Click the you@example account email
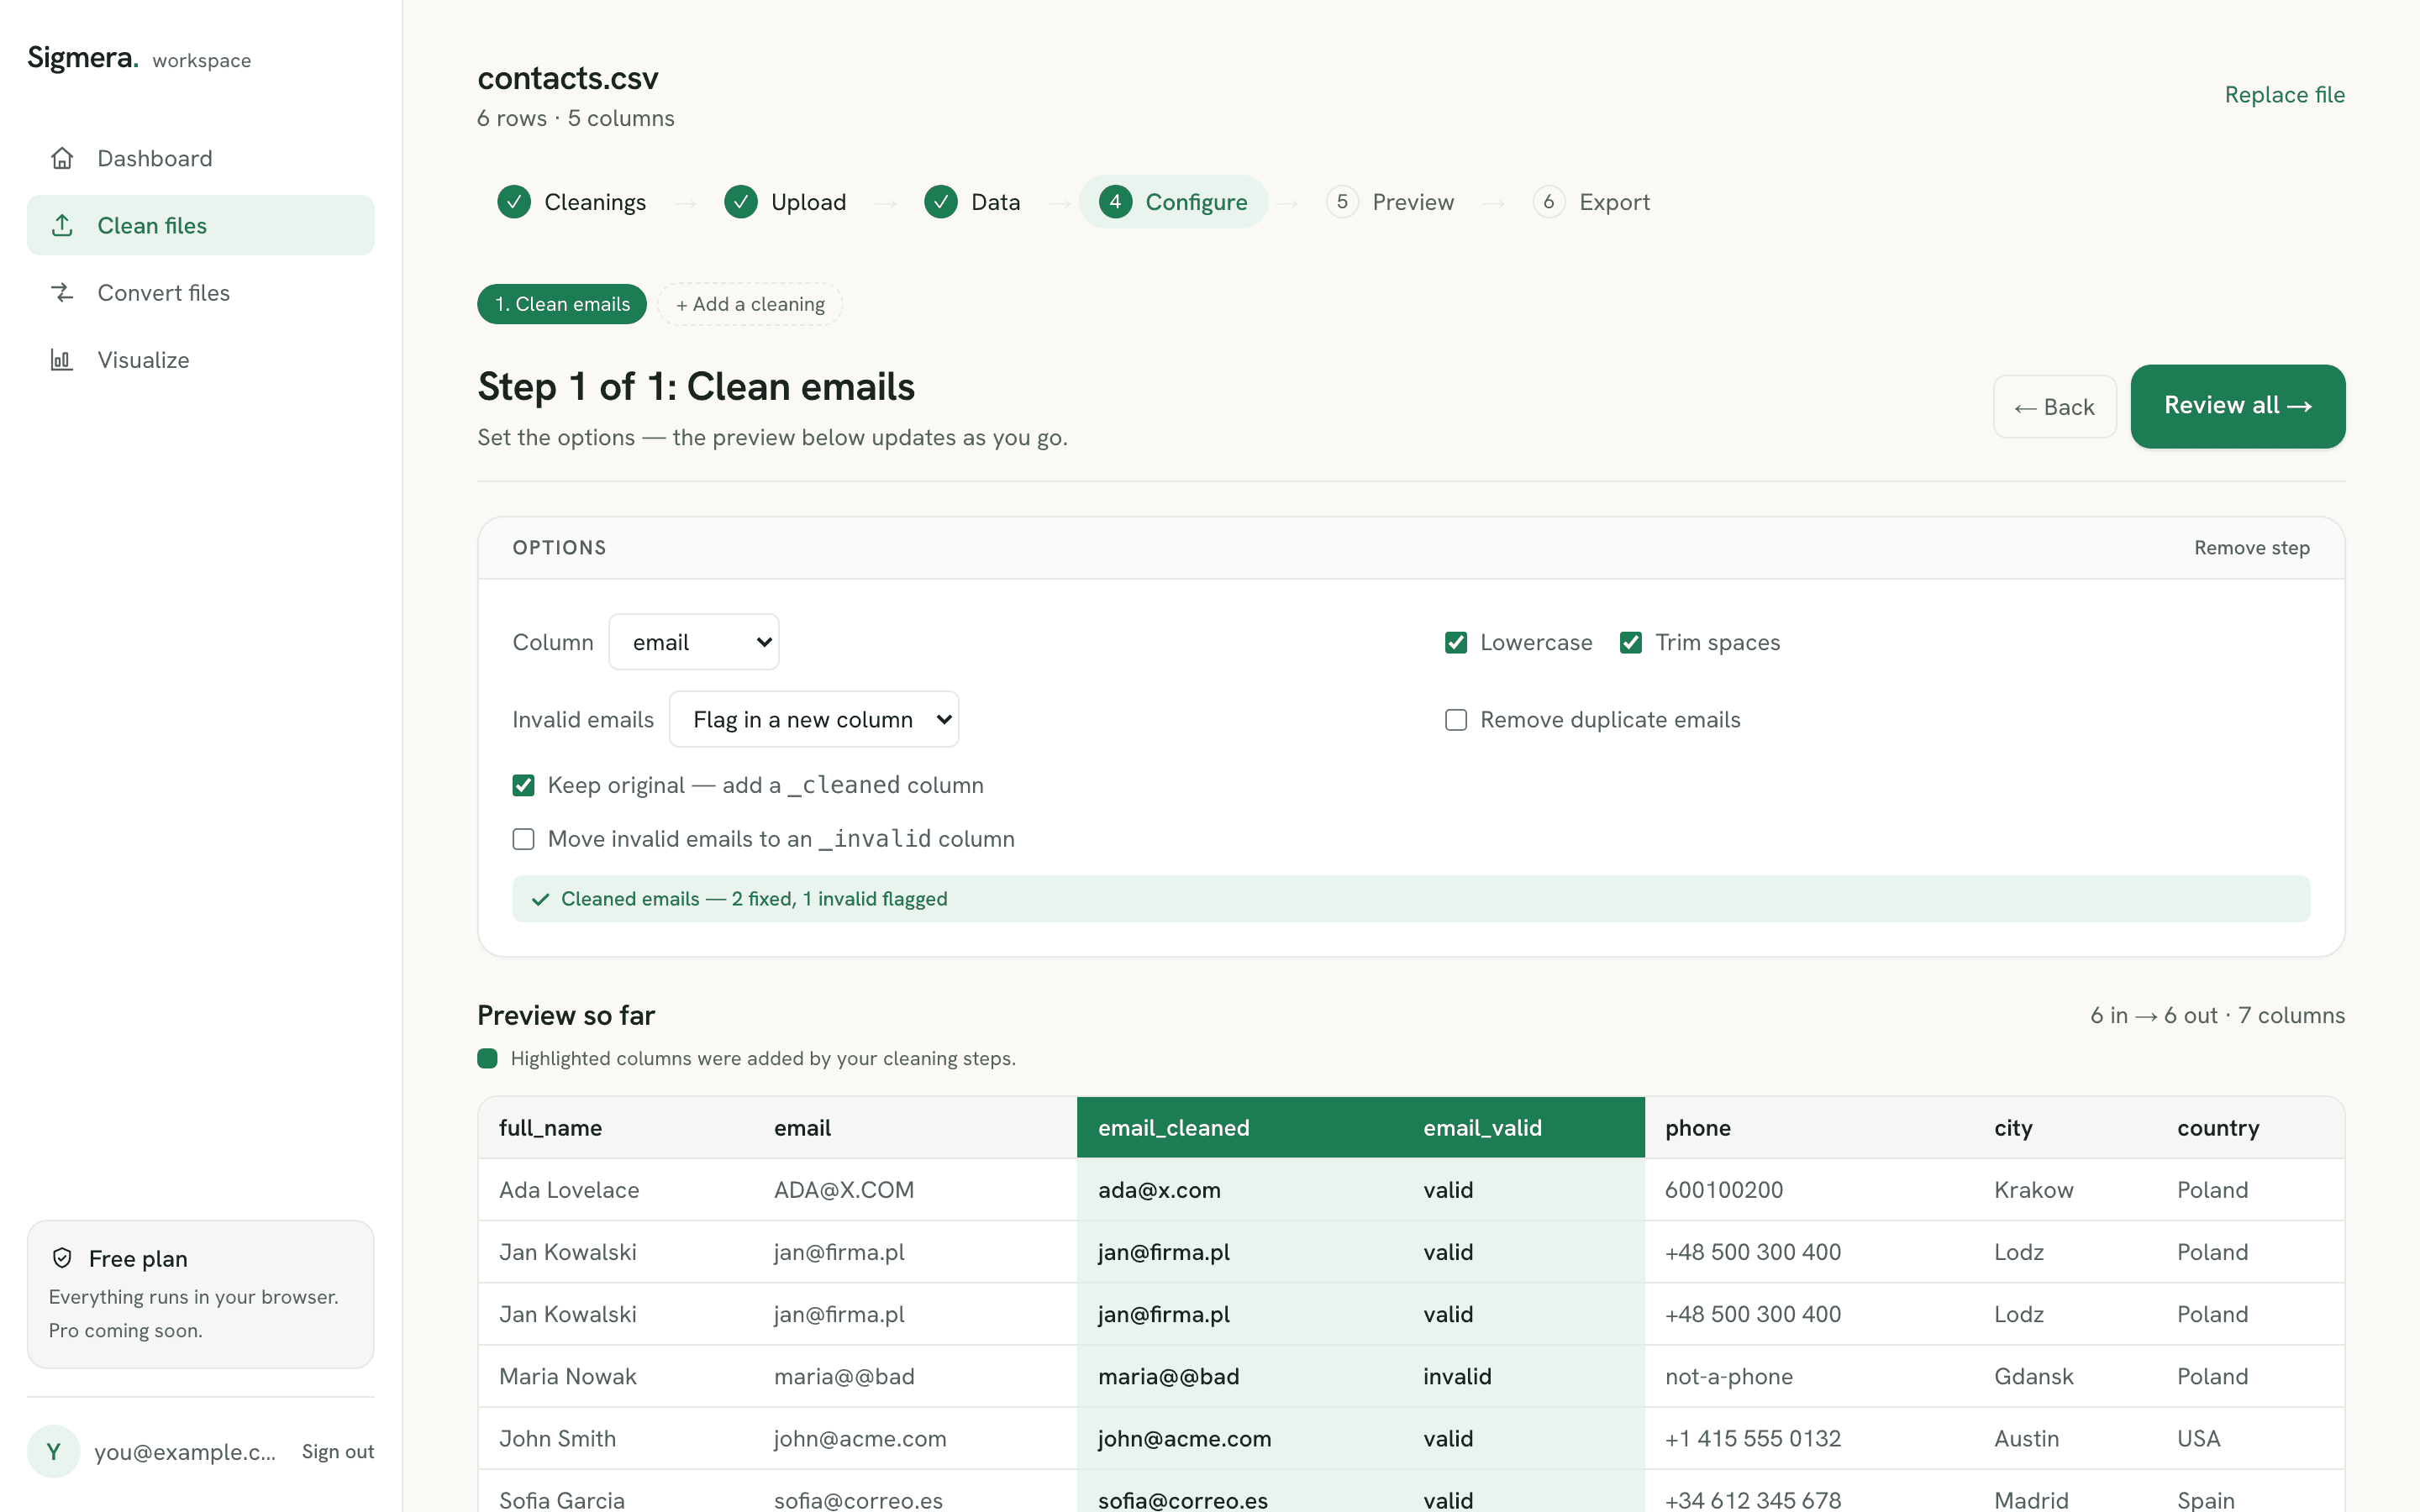The image size is (2420, 1512). [185, 1451]
